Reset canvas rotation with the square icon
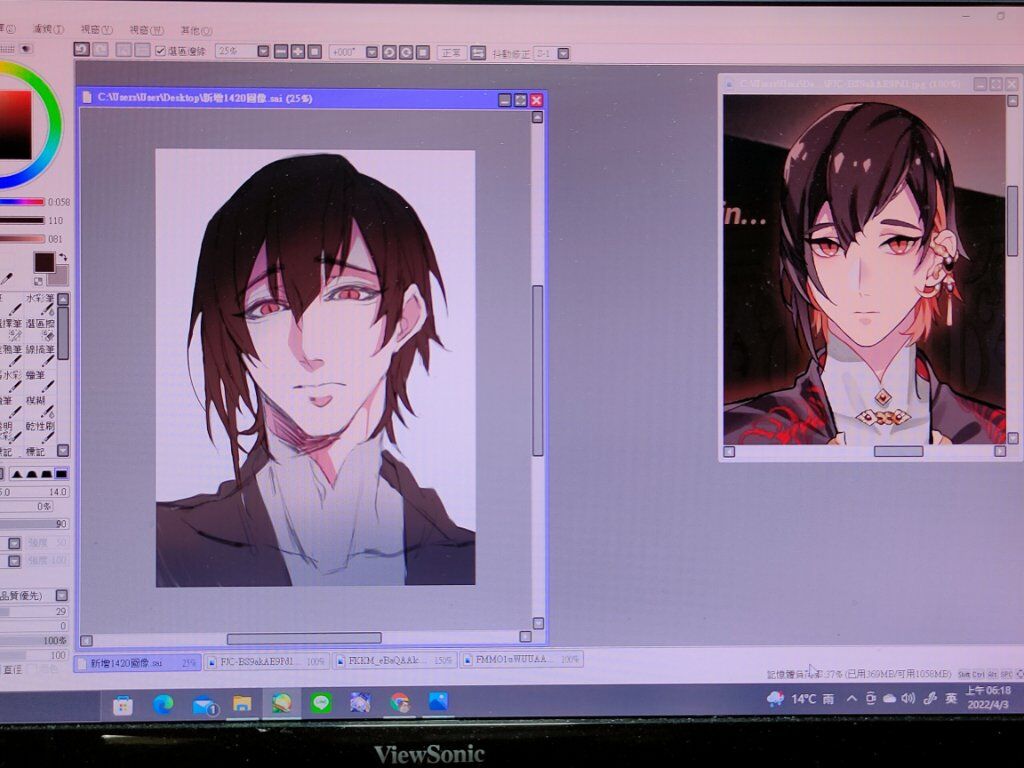1024x768 pixels. 423,52
